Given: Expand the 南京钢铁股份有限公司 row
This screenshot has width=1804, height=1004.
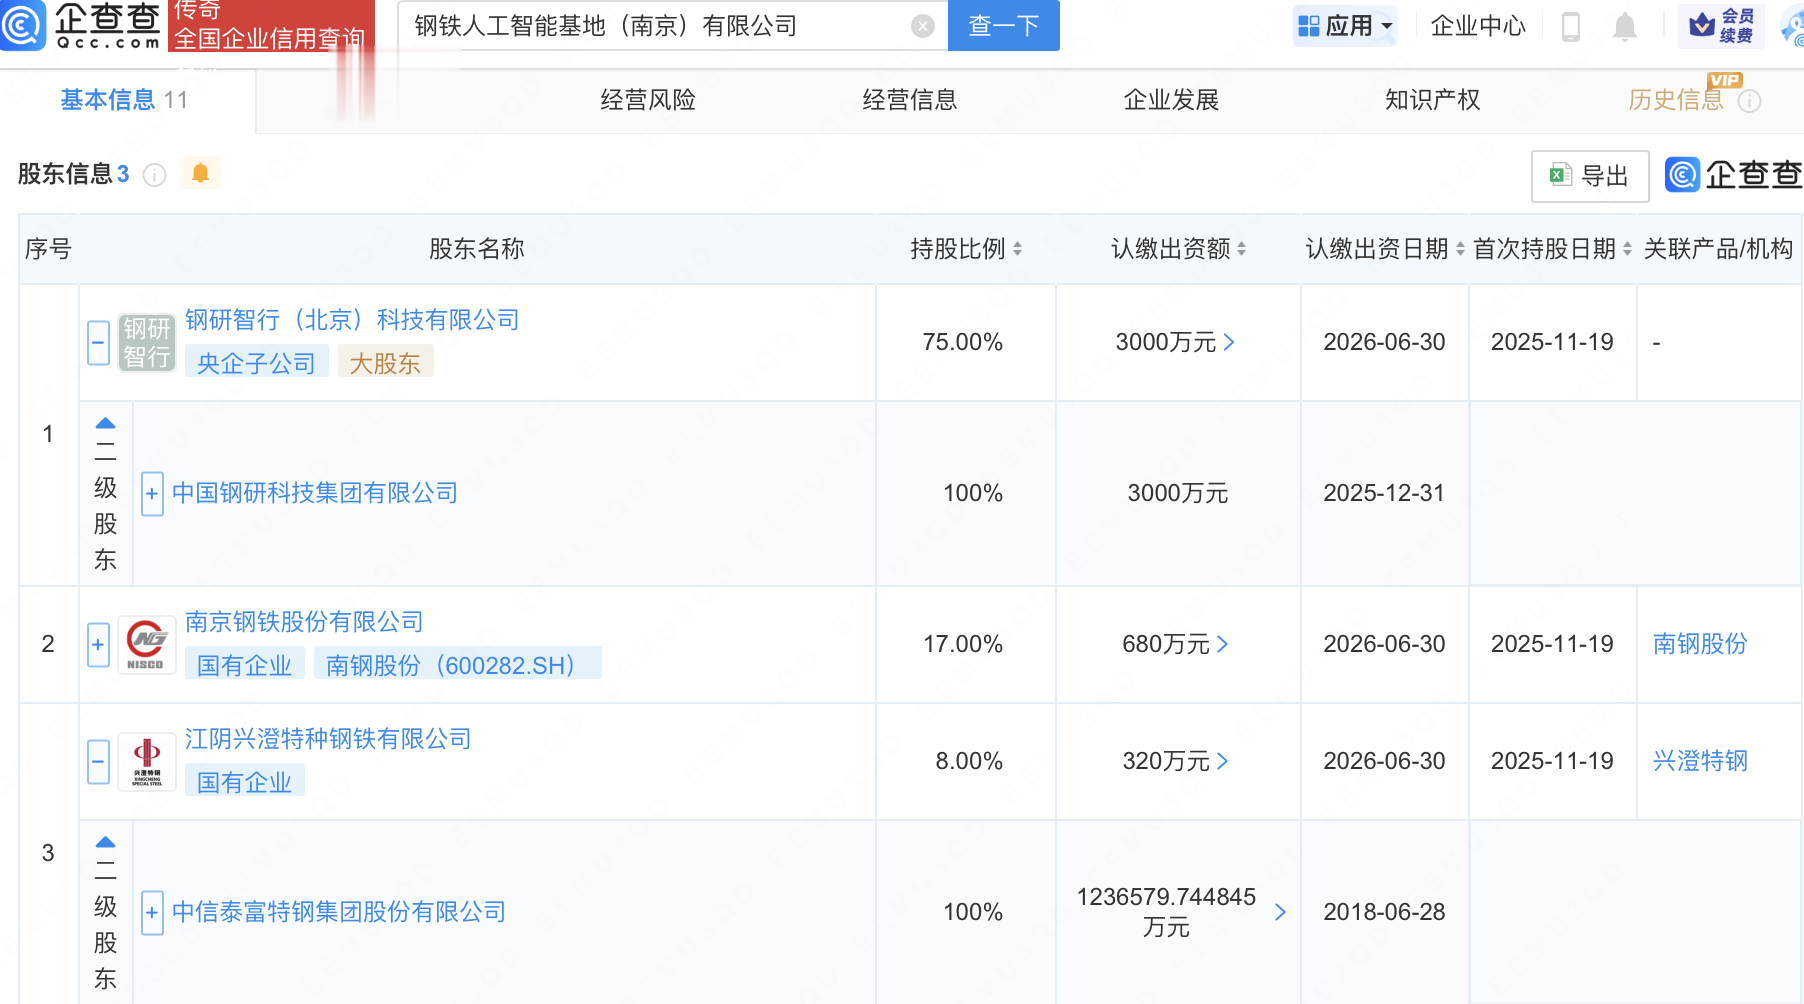Looking at the screenshot, I should [x=98, y=645].
